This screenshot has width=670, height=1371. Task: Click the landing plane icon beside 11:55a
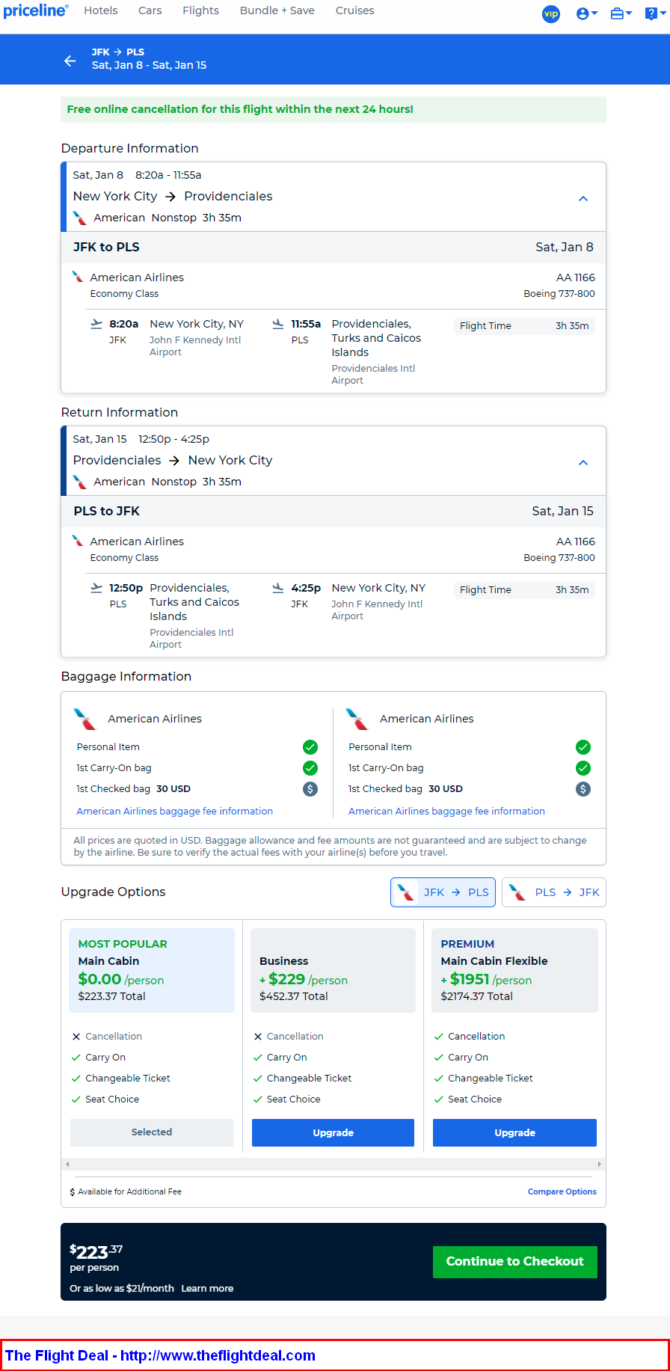pyautogui.click(x=278, y=324)
